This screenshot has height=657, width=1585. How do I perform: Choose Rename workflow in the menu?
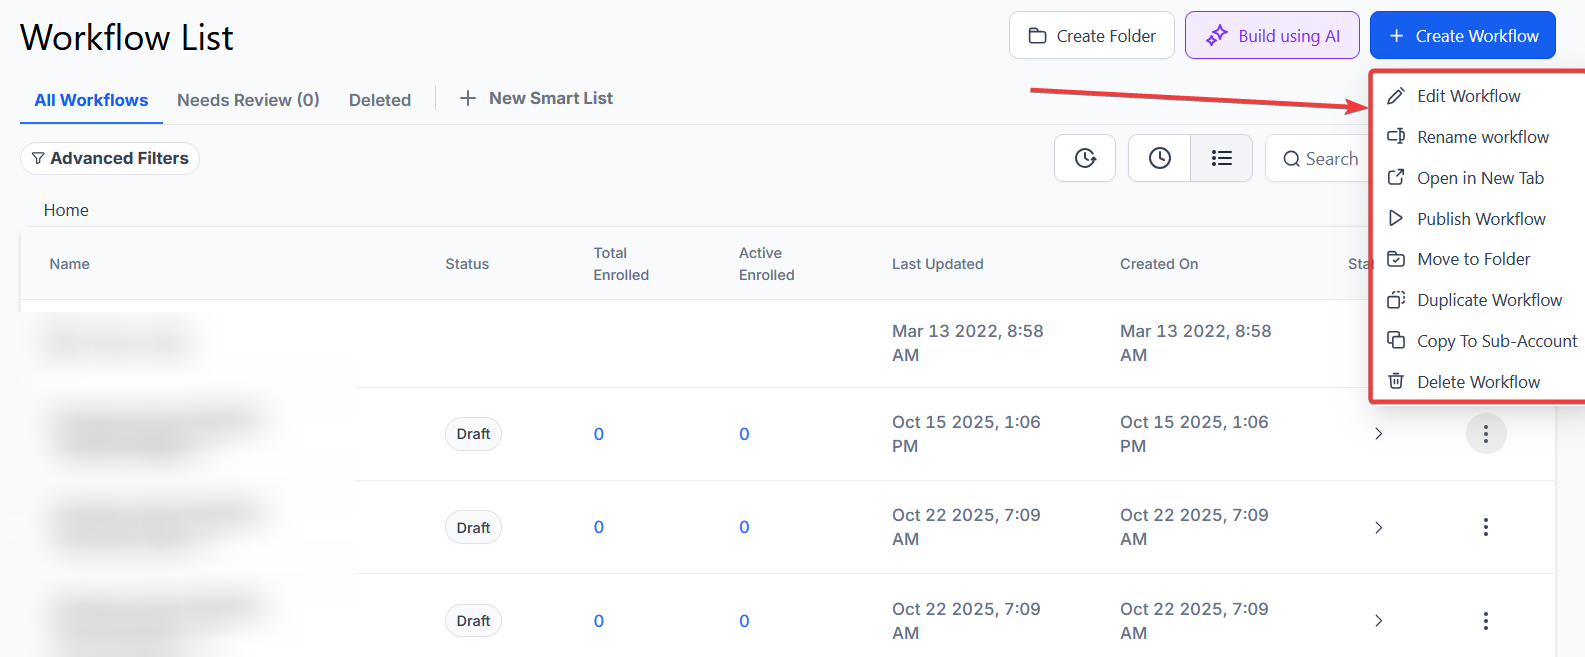pyautogui.click(x=1482, y=137)
